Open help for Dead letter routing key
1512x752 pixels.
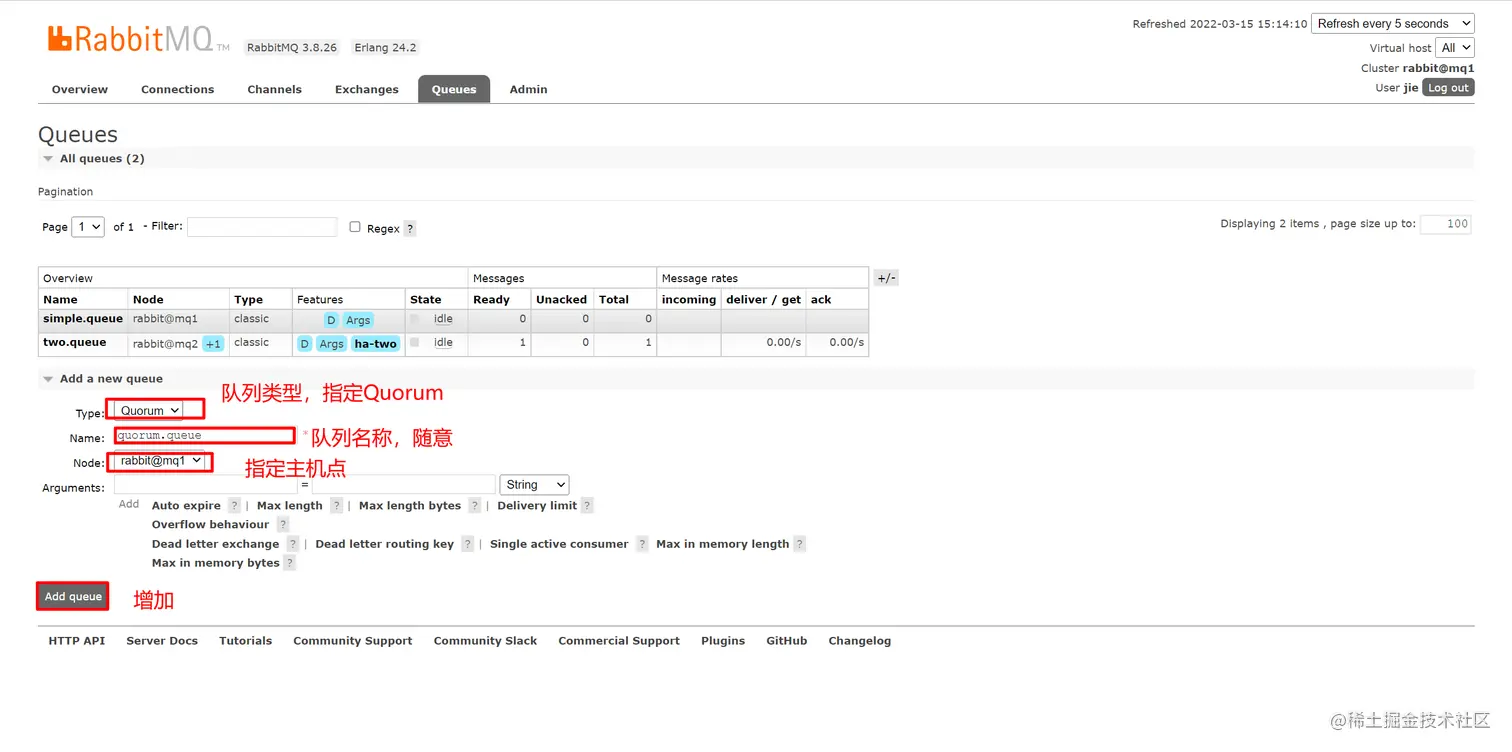point(467,544)
